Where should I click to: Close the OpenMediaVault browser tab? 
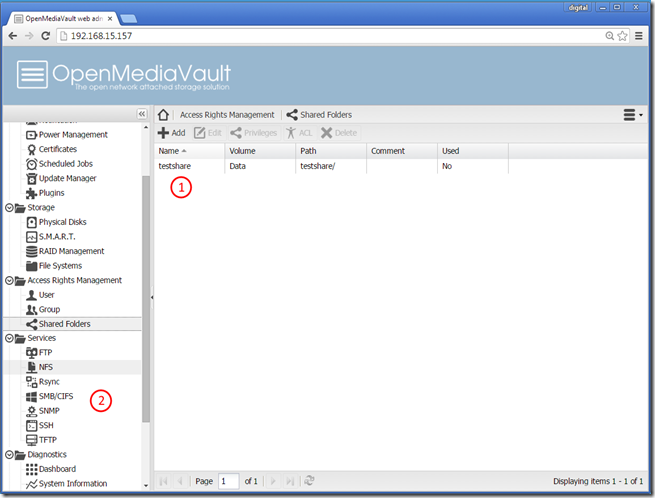click(x=110, y=18)
